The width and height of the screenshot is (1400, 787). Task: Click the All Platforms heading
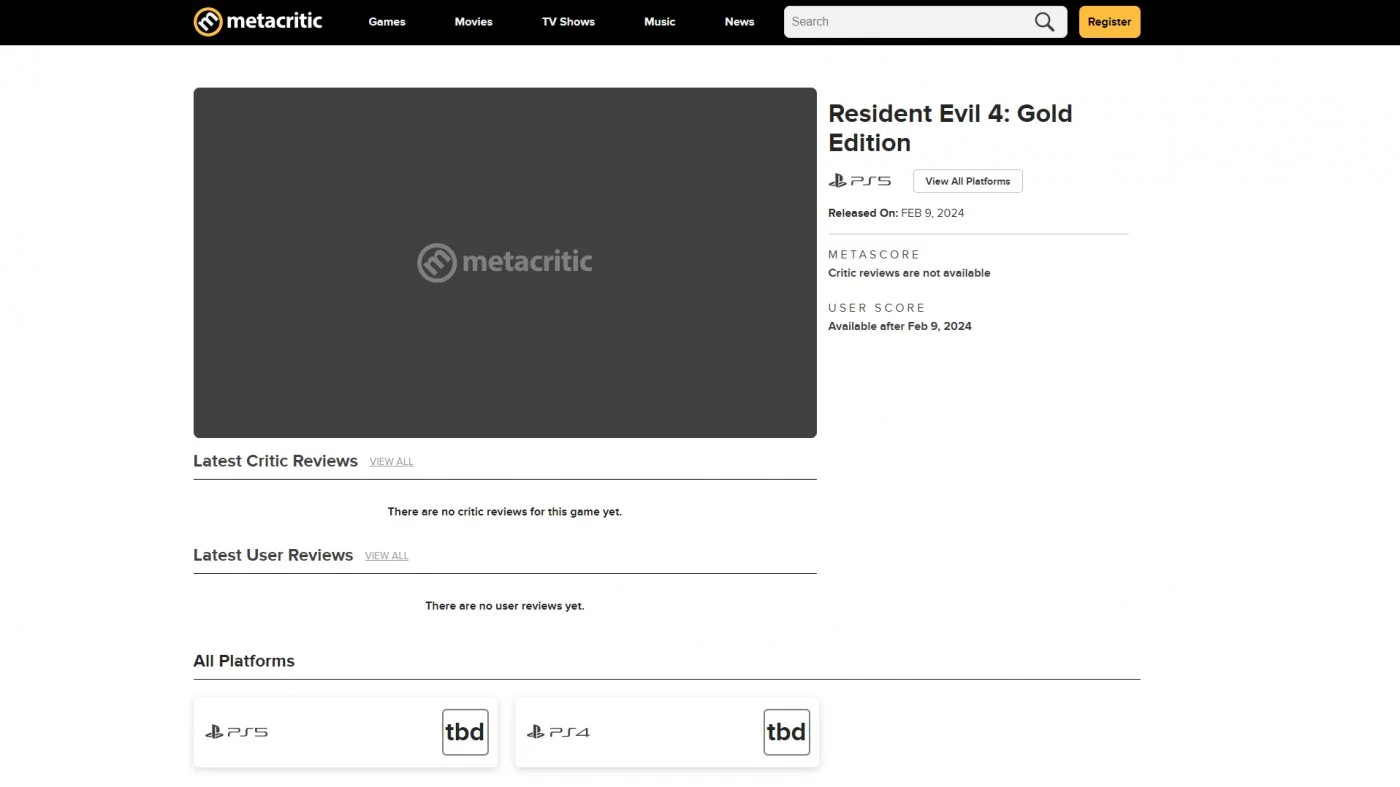pos(244,661)
